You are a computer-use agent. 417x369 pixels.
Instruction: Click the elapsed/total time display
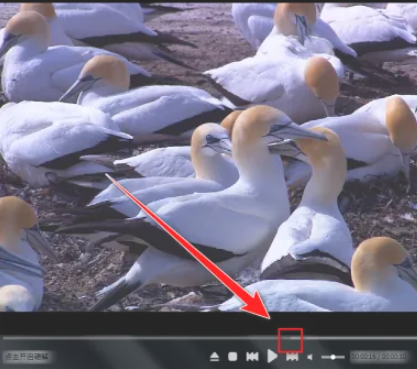click(380, 357)
